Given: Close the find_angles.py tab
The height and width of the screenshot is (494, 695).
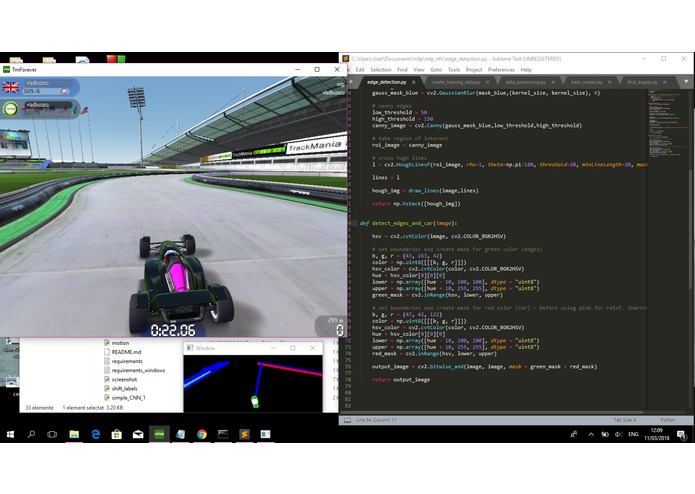Looking at the screenshot, I should tap(664, 82).
